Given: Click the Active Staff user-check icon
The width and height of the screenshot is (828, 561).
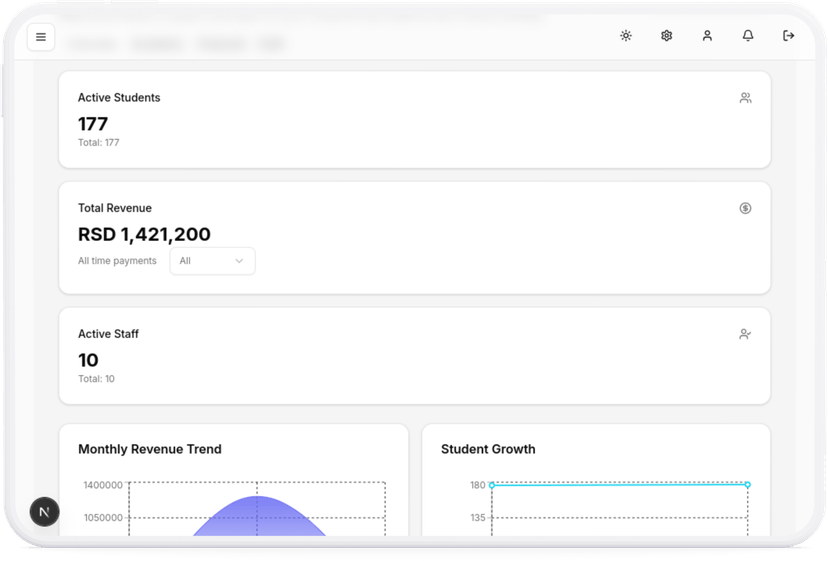Looking at the screenshot, I should (745, 334).
